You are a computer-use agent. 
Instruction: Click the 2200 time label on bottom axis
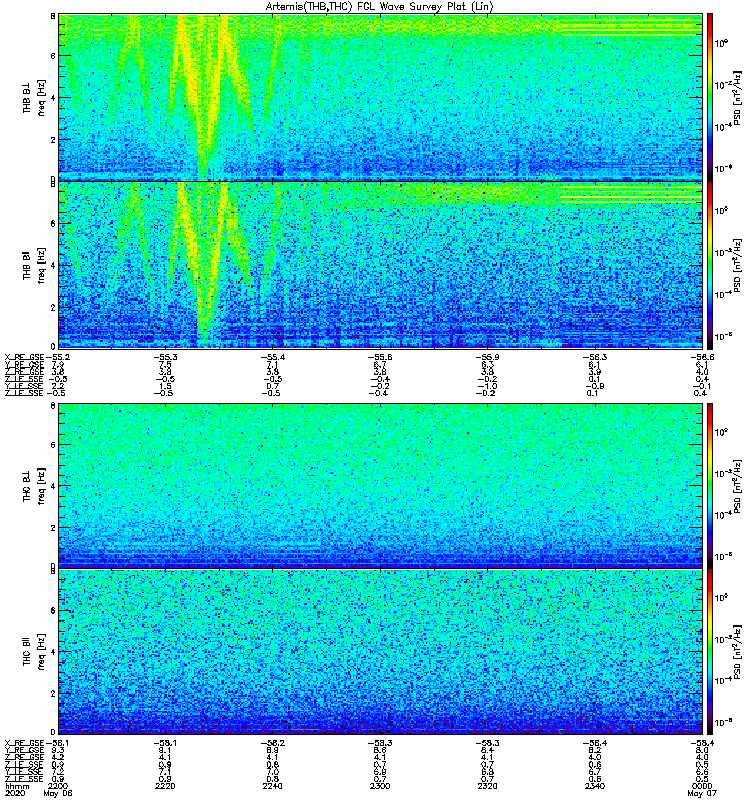(x=58, y=786)
